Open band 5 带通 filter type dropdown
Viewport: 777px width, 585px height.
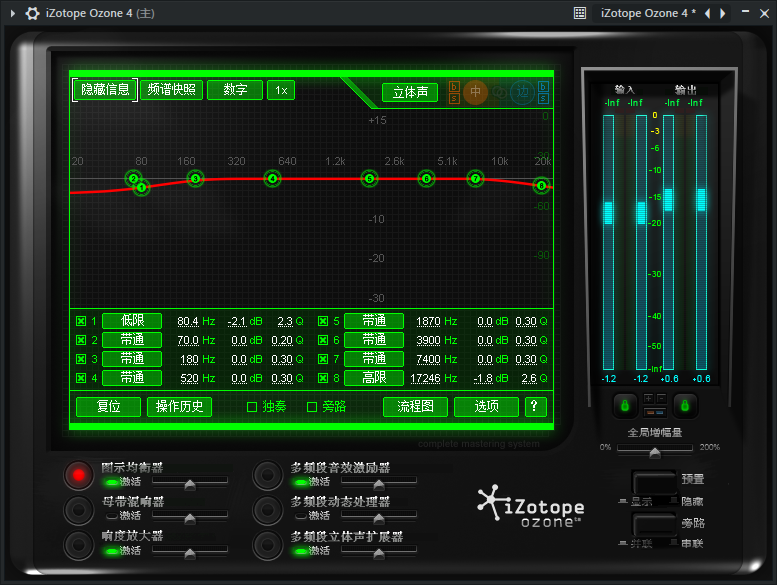[x=374, y=321]
